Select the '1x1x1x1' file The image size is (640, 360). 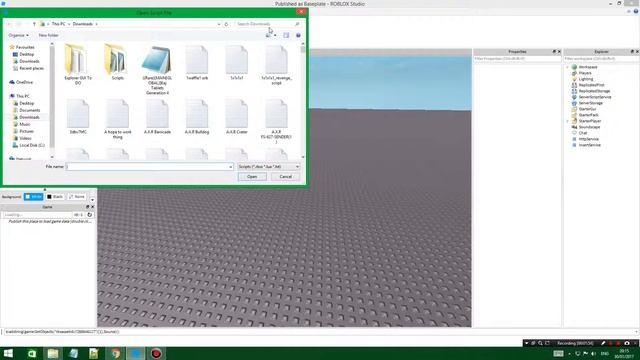click(236, 62)
